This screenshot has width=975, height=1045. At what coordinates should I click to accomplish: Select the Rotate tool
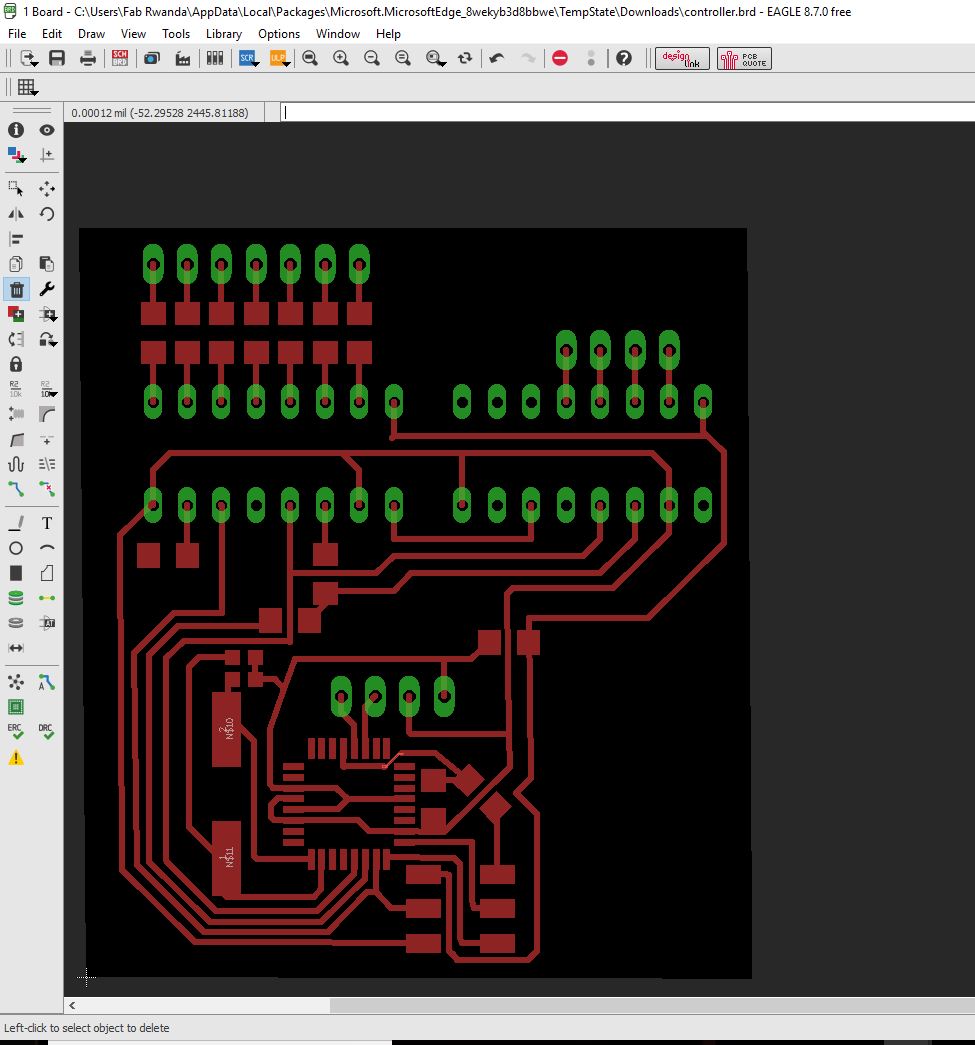(47, 214)
